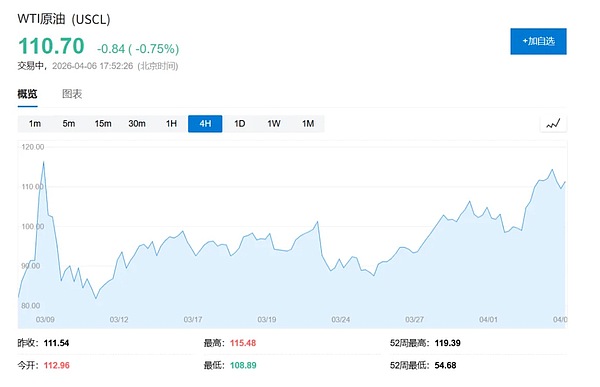Click the 03/09 date axis label

[x=45, y=319]
